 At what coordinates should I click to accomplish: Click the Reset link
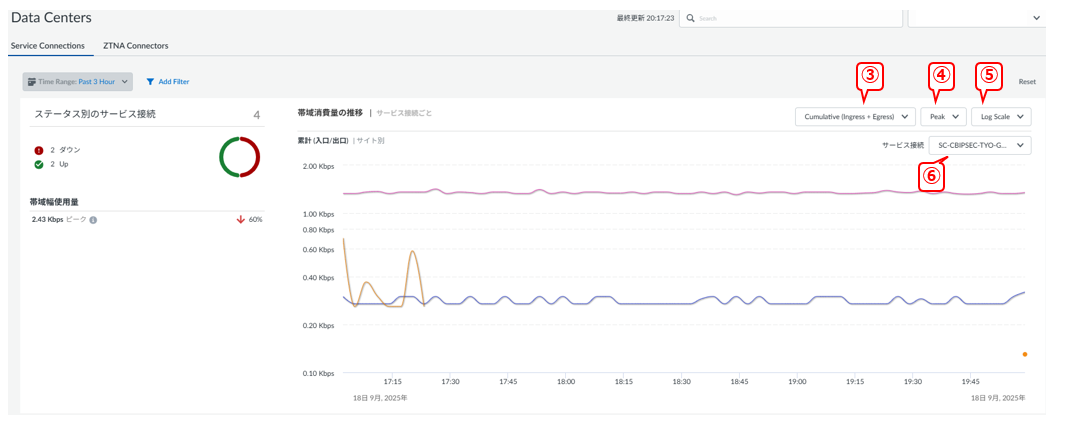coord(1027,82)
